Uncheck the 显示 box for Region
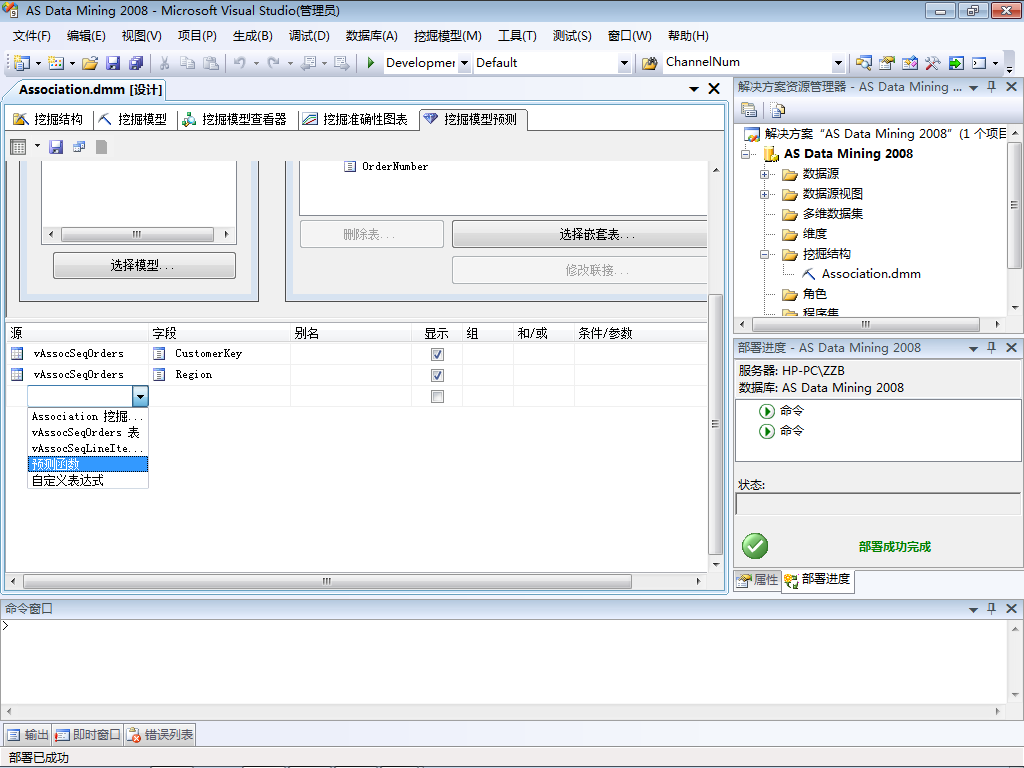 [x=438, y=375]
